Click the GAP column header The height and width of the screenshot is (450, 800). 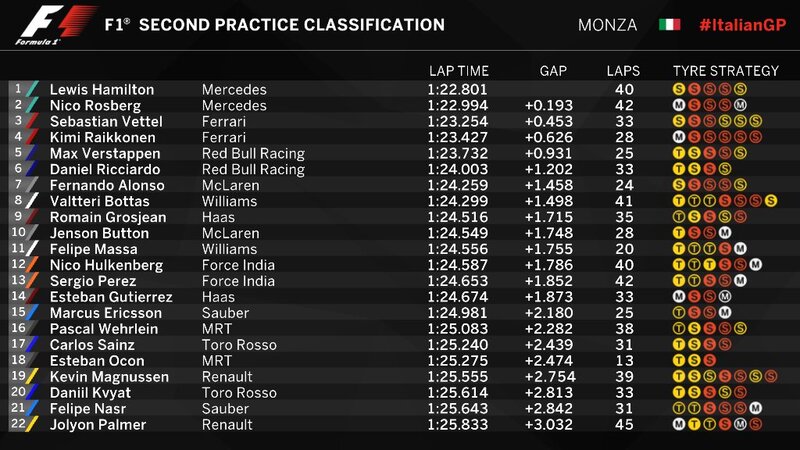click(x=553, y=71)
